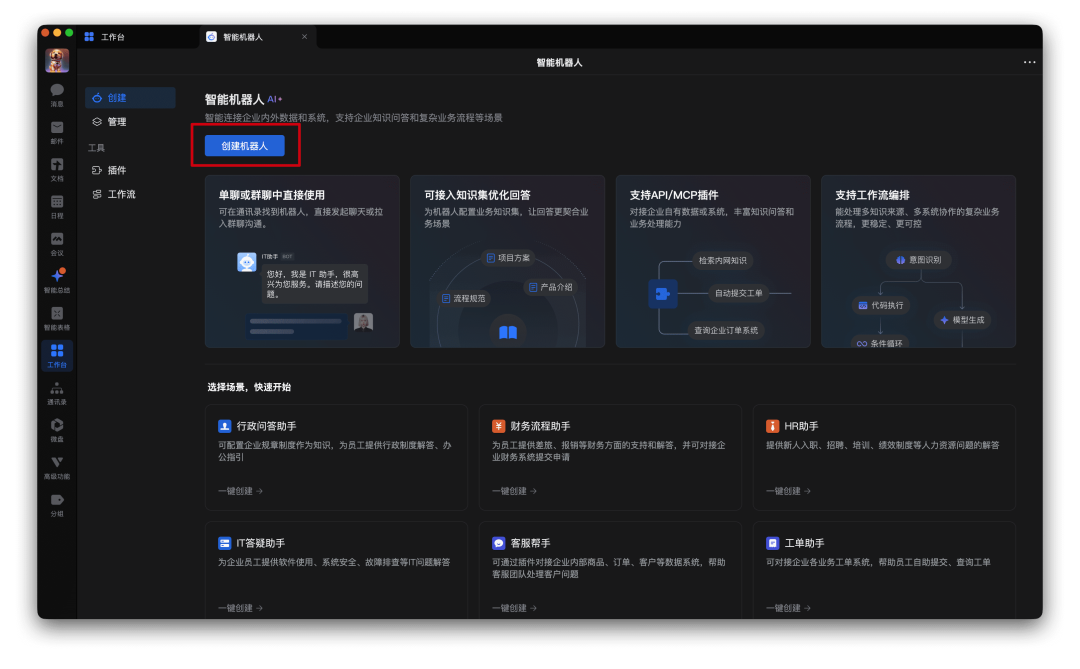Switch to the 智能机器人 tab

[x=245, y=36]
